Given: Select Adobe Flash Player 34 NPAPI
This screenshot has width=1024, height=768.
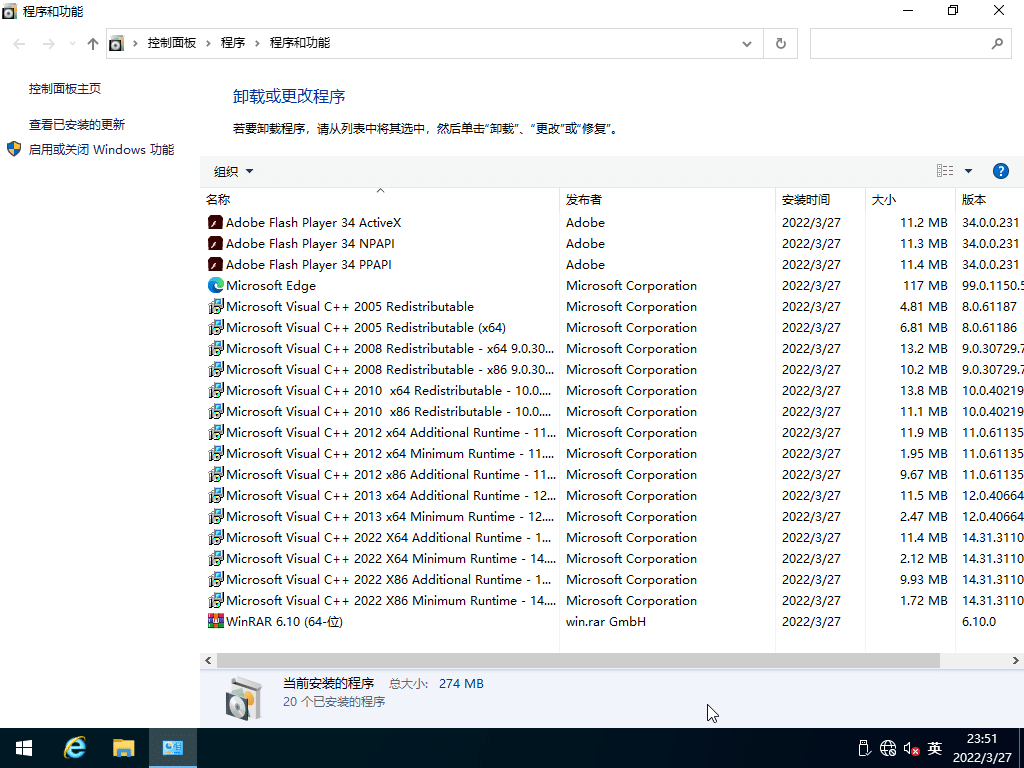Looking at the screenshot, I should (309, 243).
